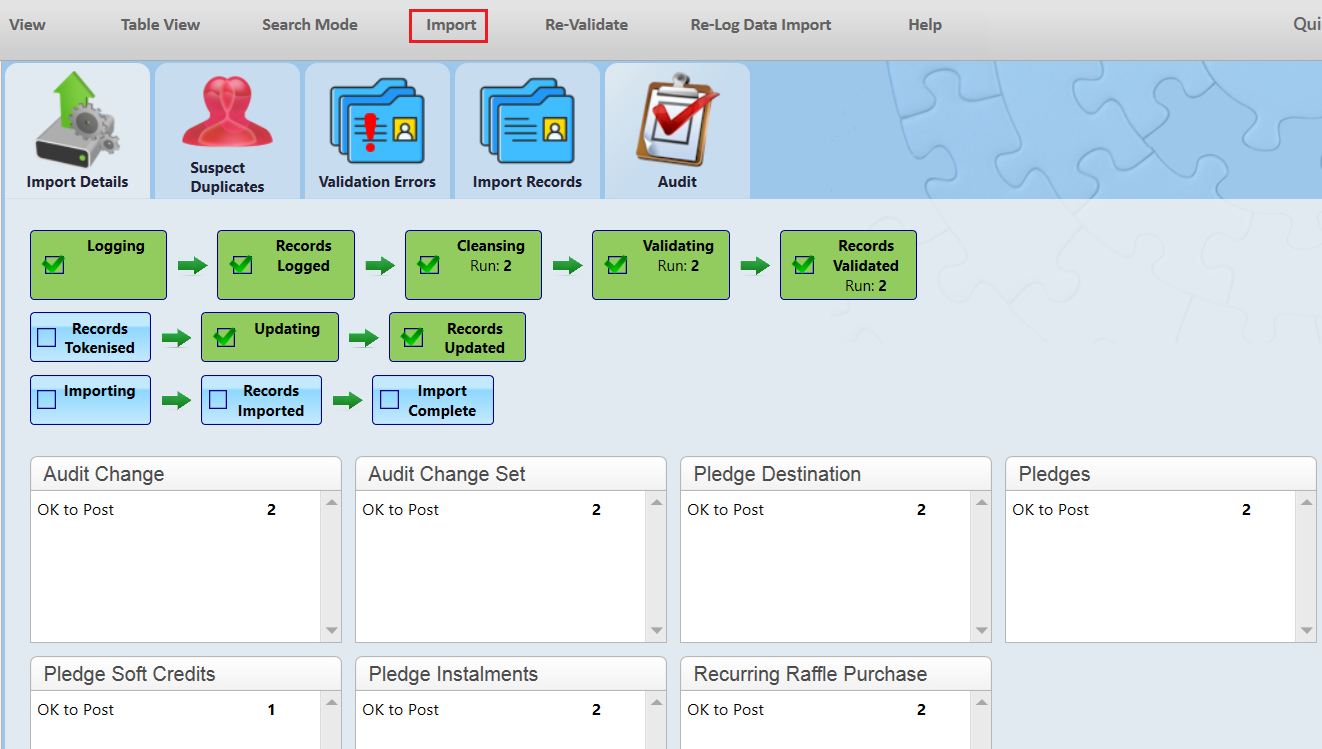Toggle the Cleansing checkbox
This screenshot has width=1322, height=749.
click(429, 265)
